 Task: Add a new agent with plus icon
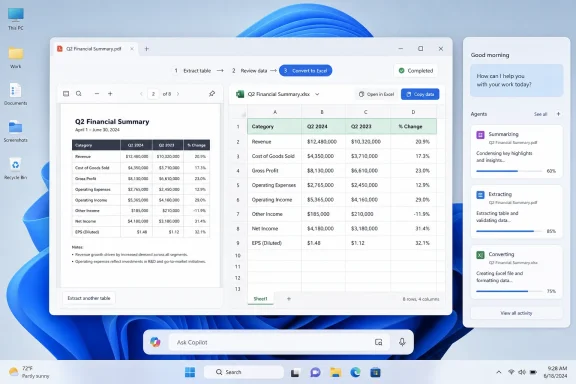pyautogui.click(x=558, y=114)
